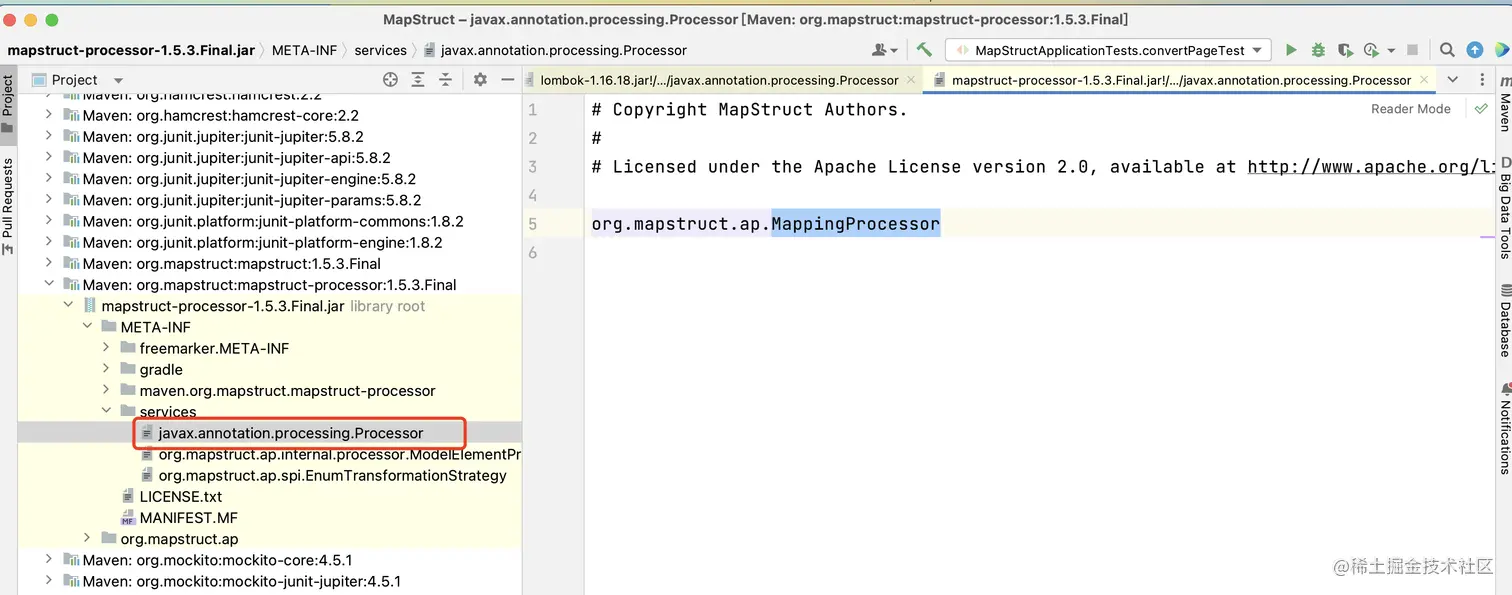The image size is (1512, 595).
Task: Select javax.annotation.processing.Processor file in the tree
Action: [x=291, y=433]
